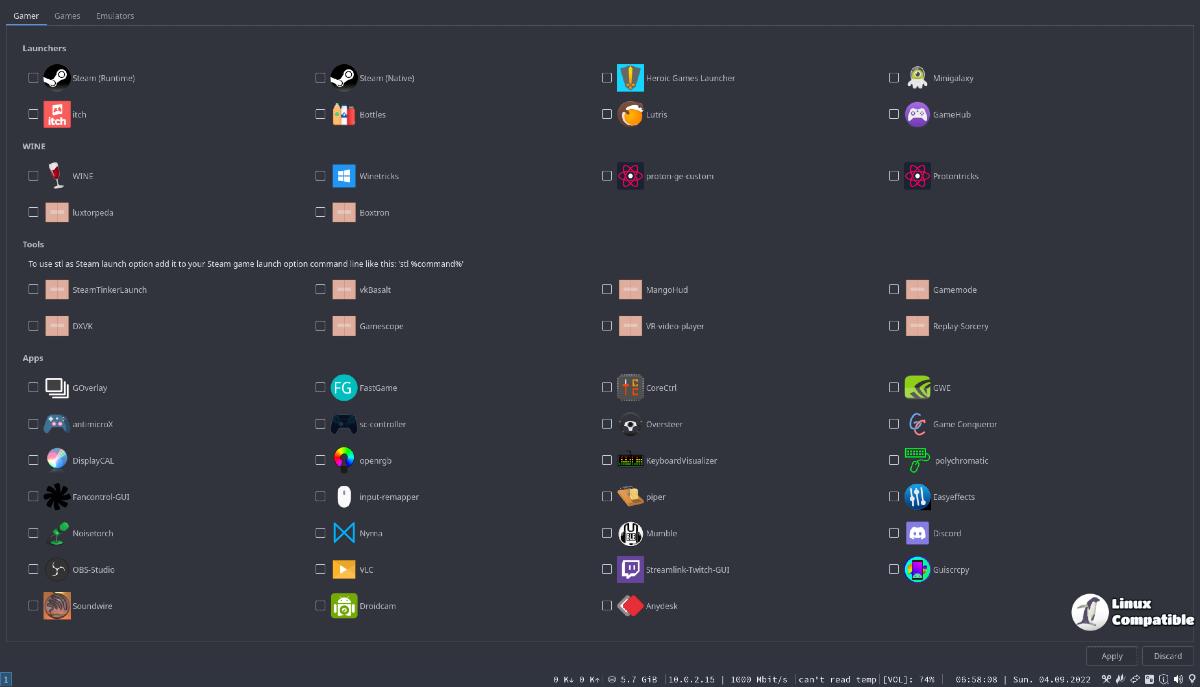Switch to the Games tab
The image size is (1200, 687).
coord(67,16)
